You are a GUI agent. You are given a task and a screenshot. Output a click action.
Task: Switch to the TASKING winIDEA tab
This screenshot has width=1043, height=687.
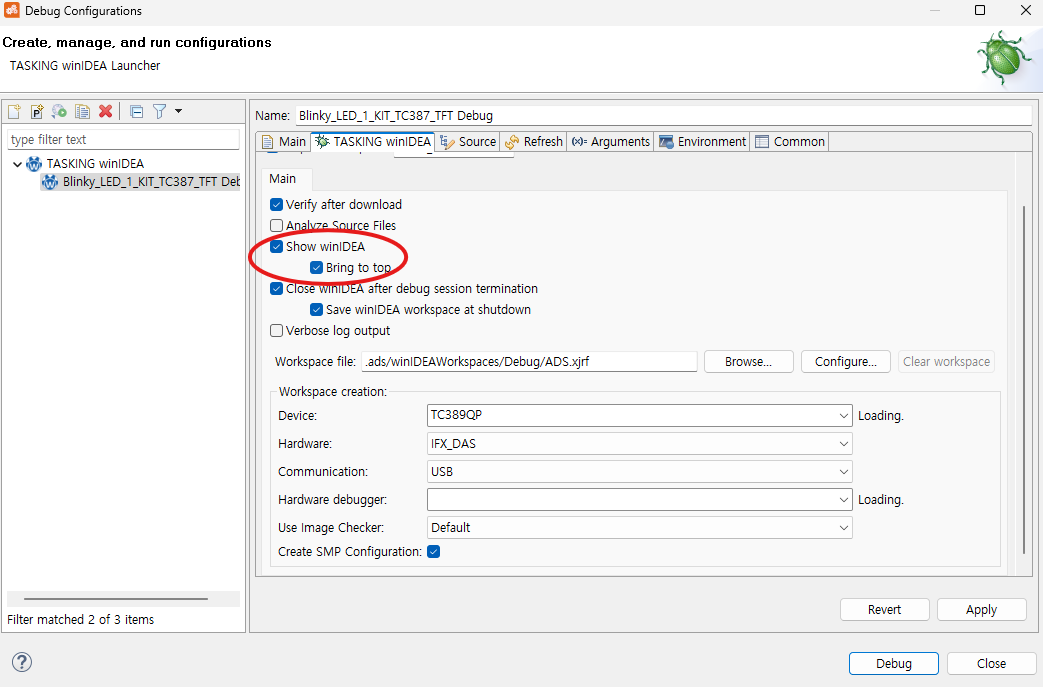point(373,142)
